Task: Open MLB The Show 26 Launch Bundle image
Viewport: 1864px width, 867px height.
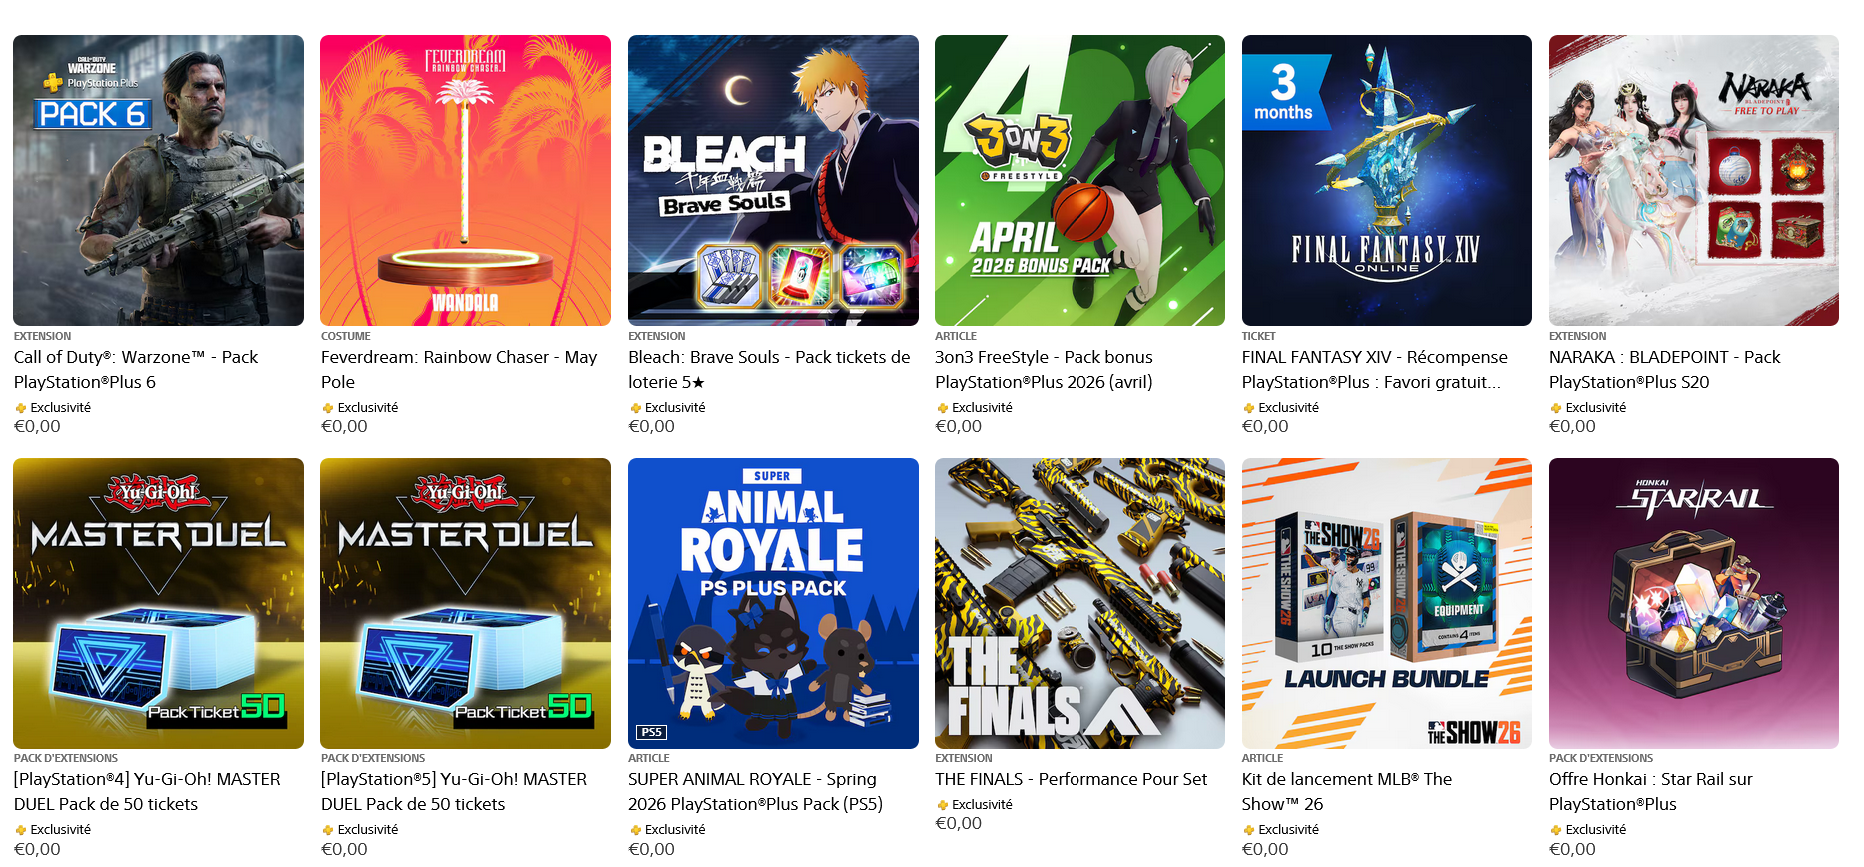Action: coord(1387,603)
